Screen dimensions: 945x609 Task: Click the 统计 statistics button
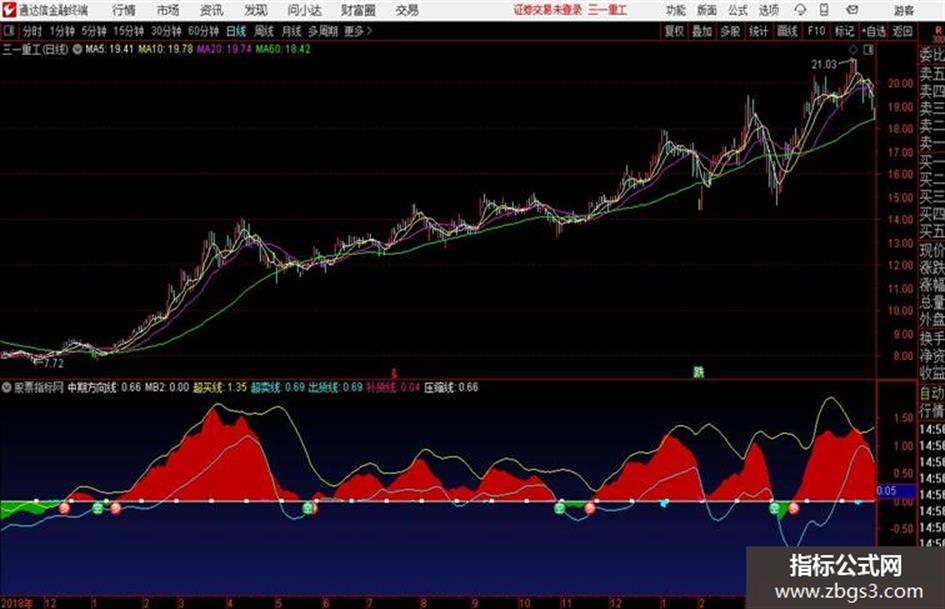tap(759, 31)
